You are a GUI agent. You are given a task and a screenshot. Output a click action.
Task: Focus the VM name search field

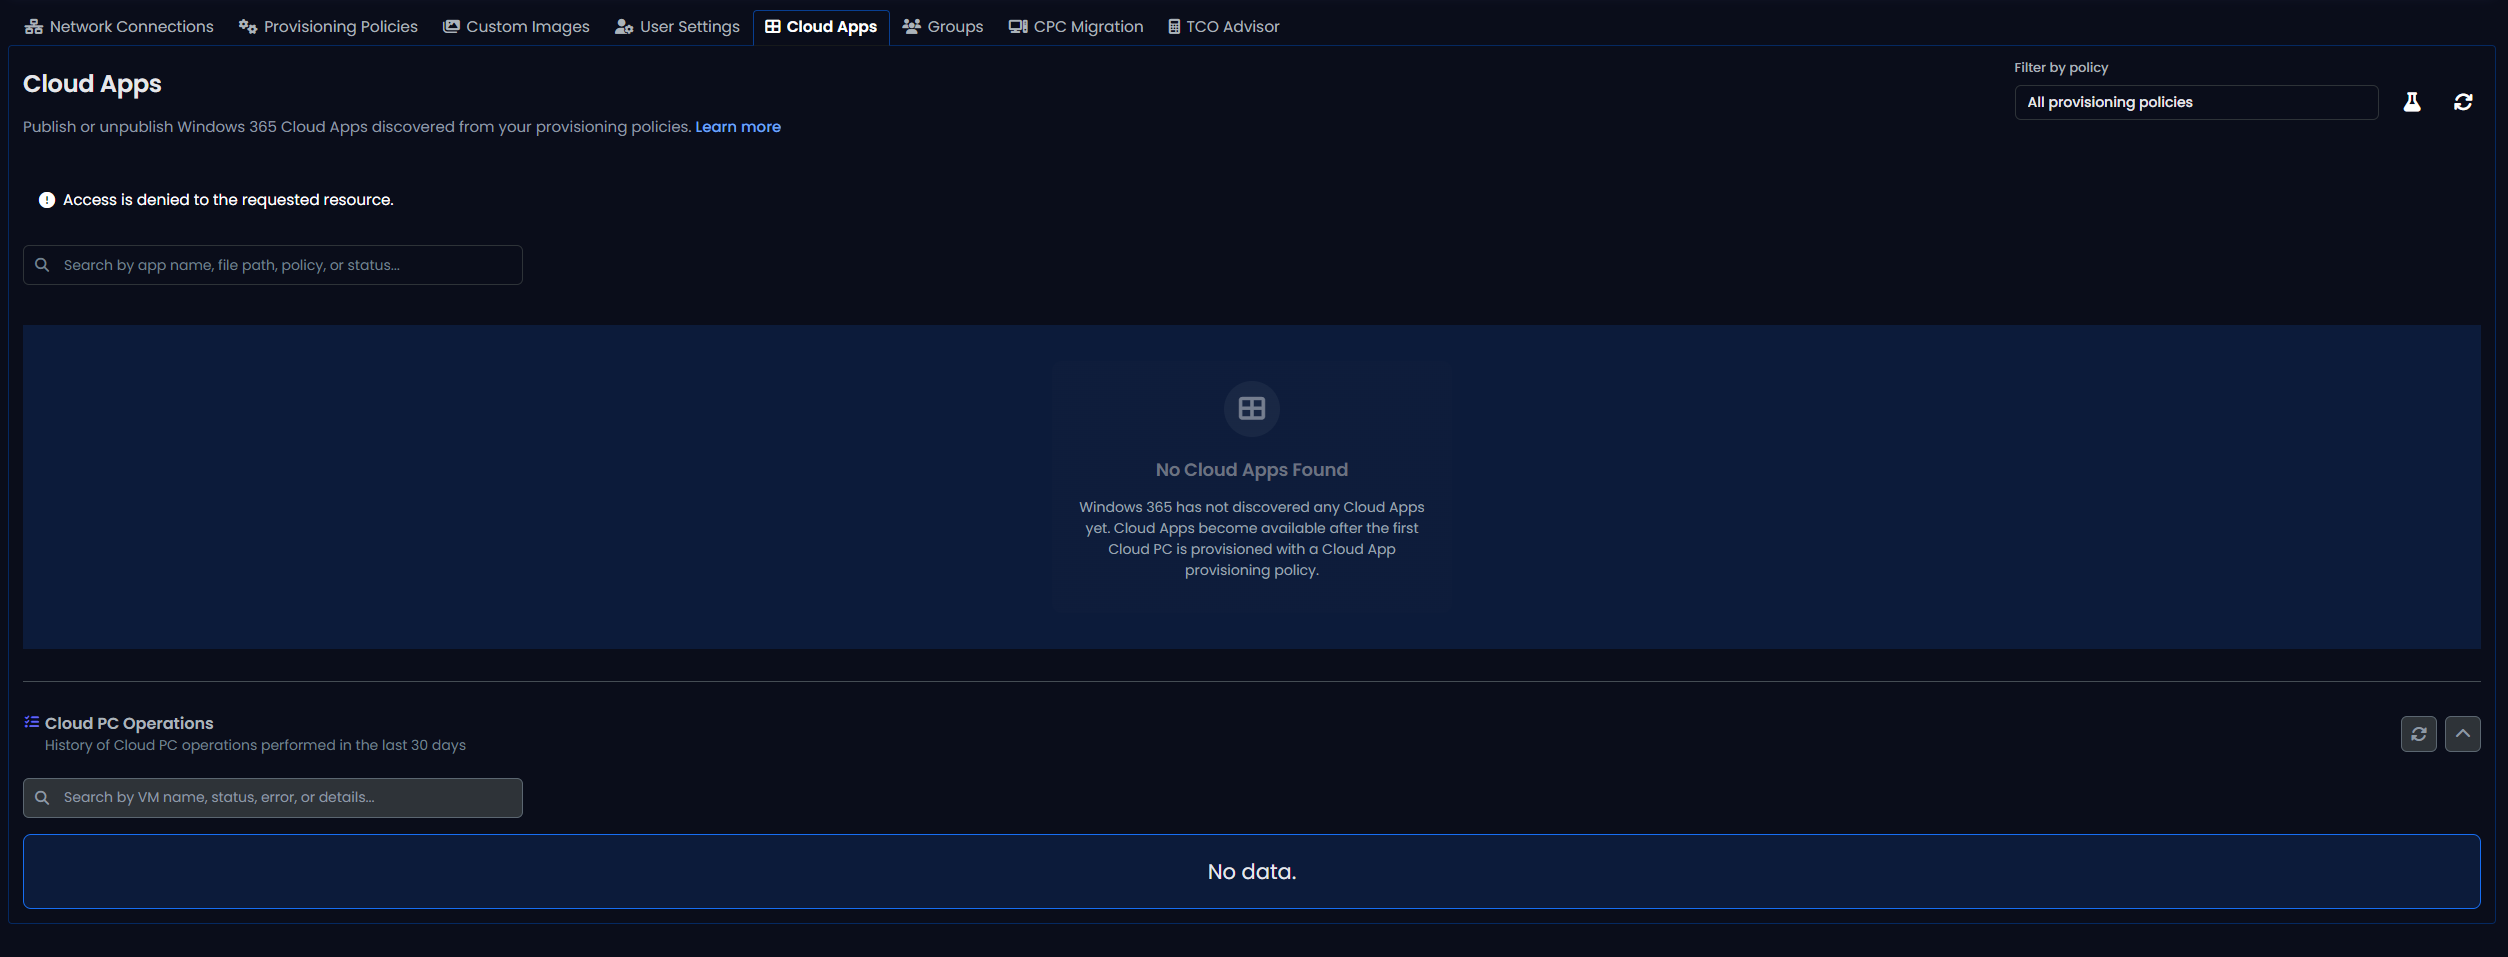pos(273,798)
